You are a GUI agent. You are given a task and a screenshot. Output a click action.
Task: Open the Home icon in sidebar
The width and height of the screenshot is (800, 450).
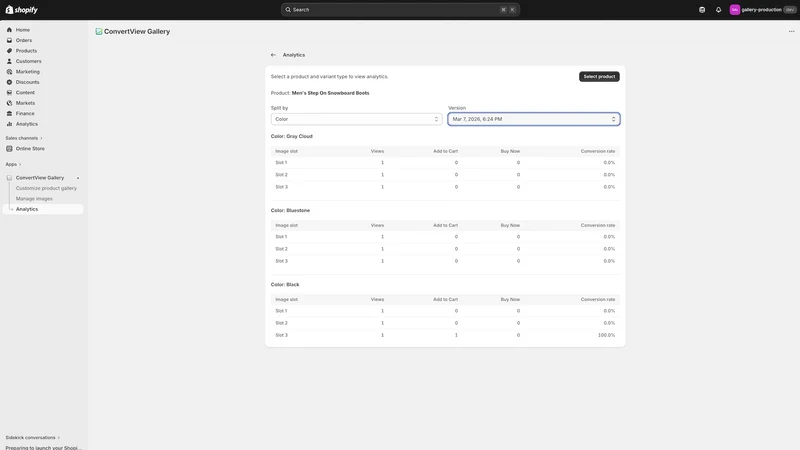tap(9, 30)
